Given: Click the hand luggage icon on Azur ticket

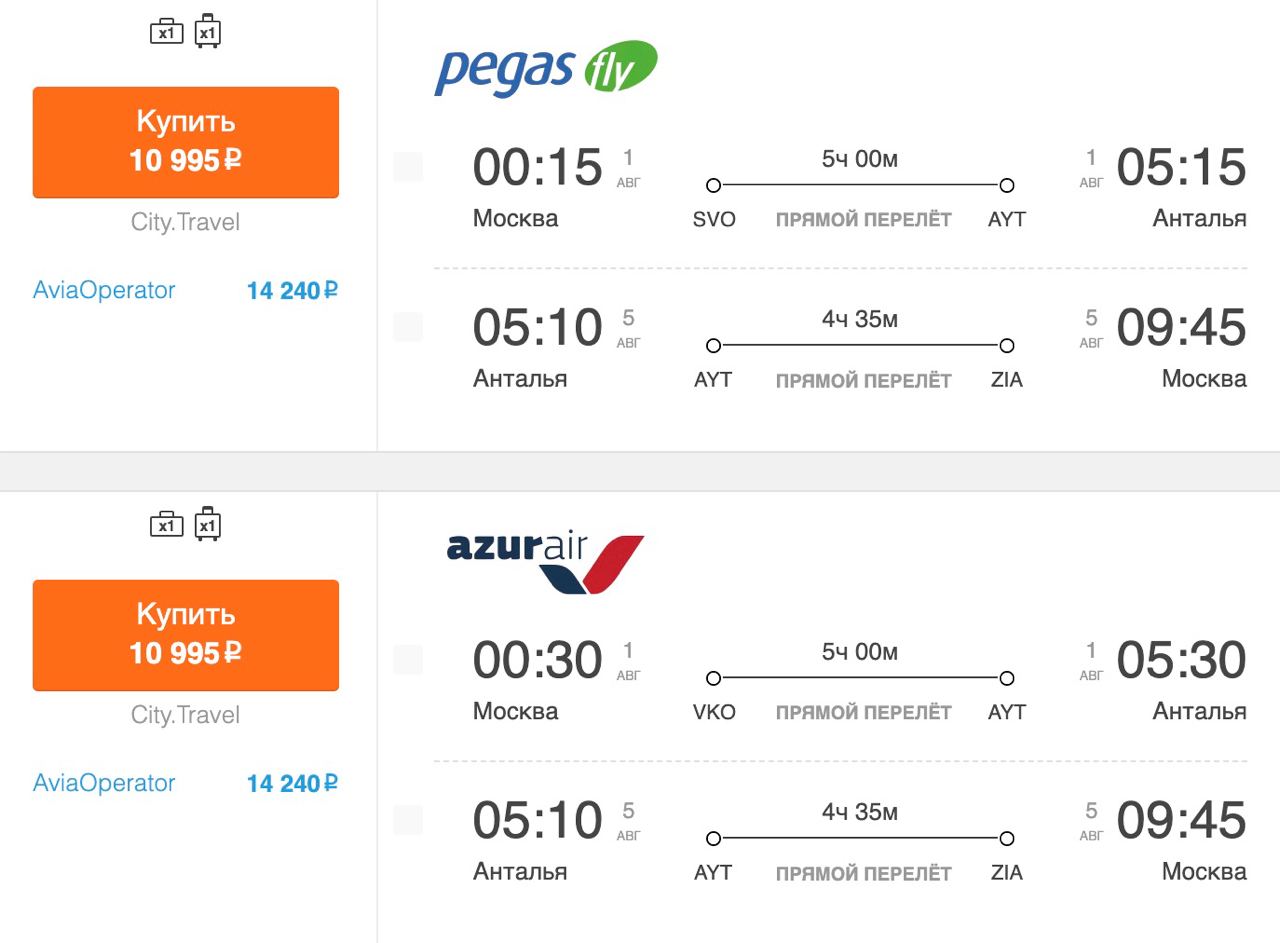Looking at the screenshot, I should (x=166, y=524).
